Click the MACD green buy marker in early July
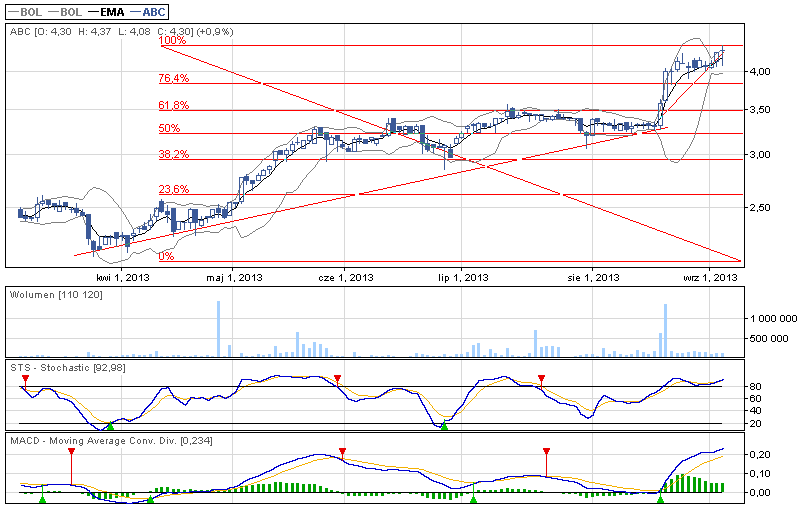Viewport: 800px width, 505px height. coord(474,499)
